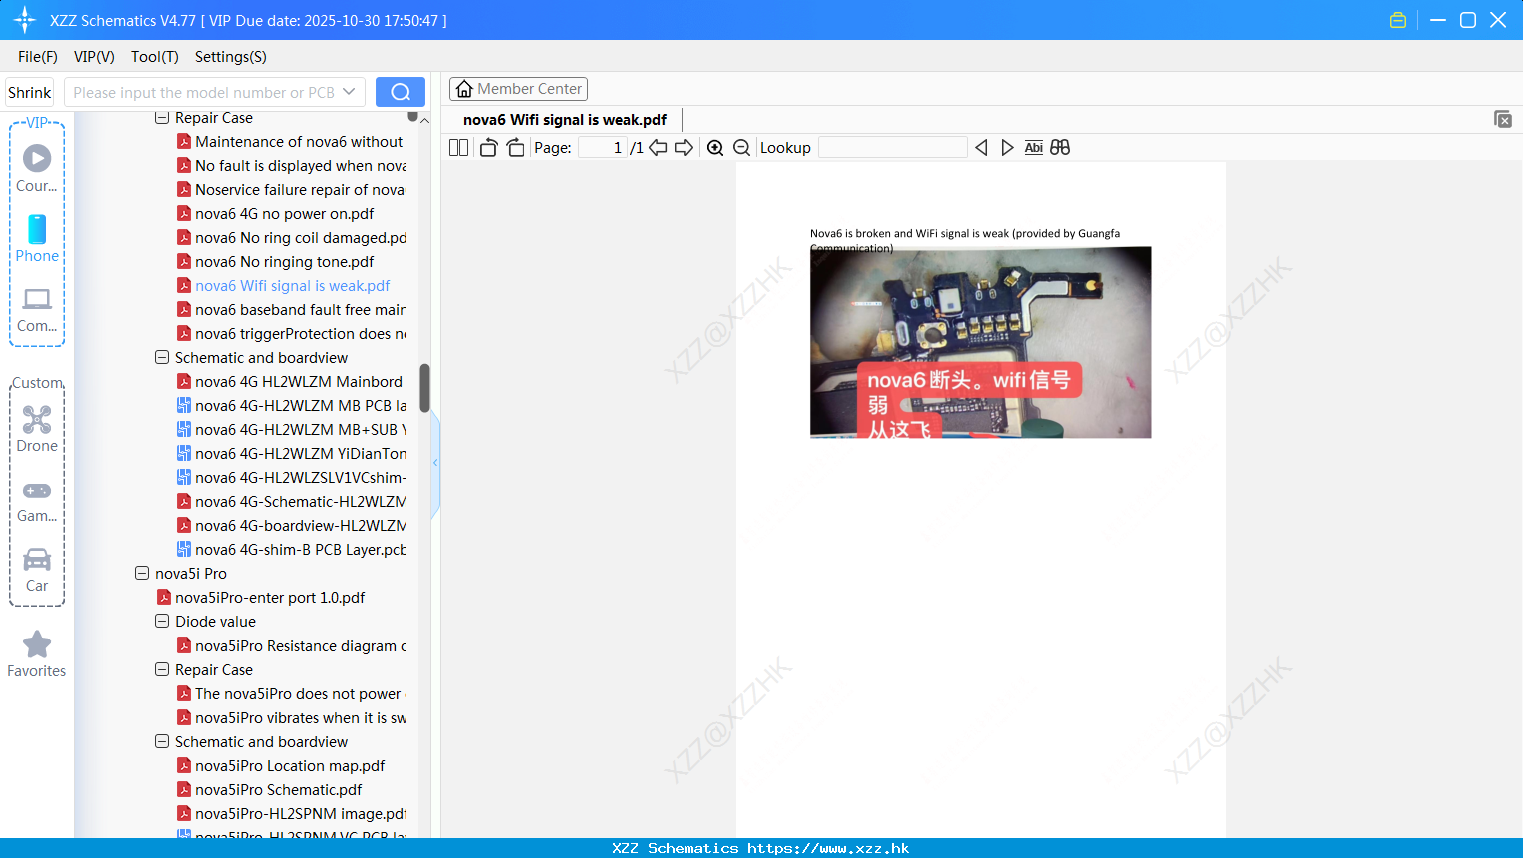Open model number dropdown arrow
This screenshot has width=1523, height=858.
pos(349,92)
